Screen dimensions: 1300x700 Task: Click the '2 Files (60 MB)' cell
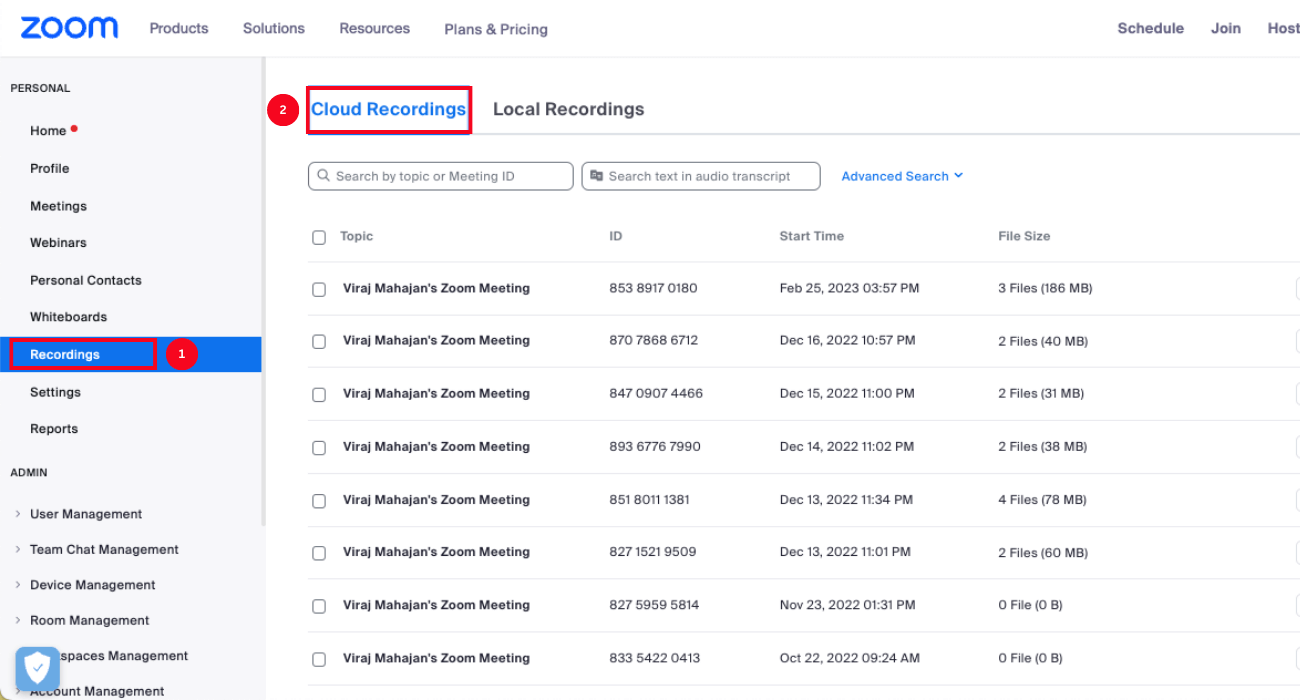click(x=1043, y=552)
